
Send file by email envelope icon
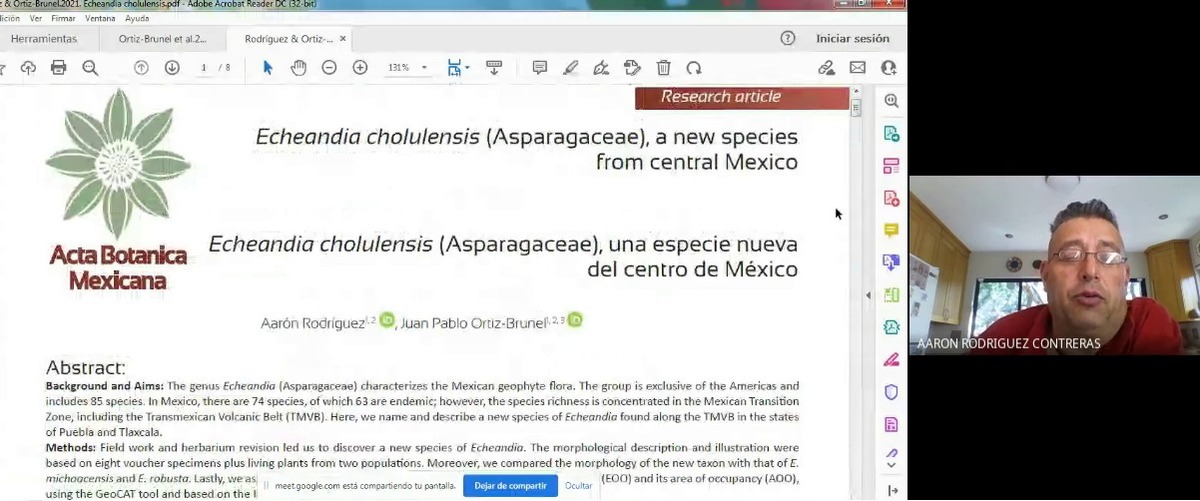(857, 68)
